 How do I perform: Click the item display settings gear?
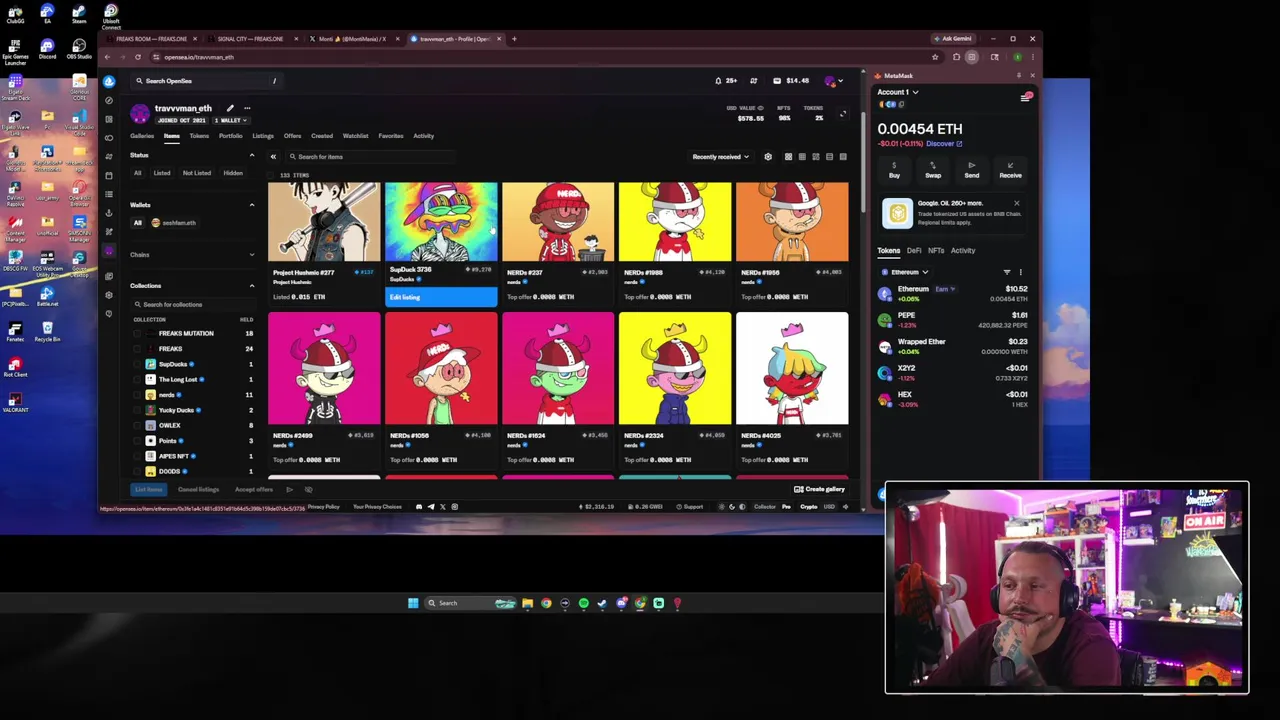pyautogui.click(x=768, y=157)
